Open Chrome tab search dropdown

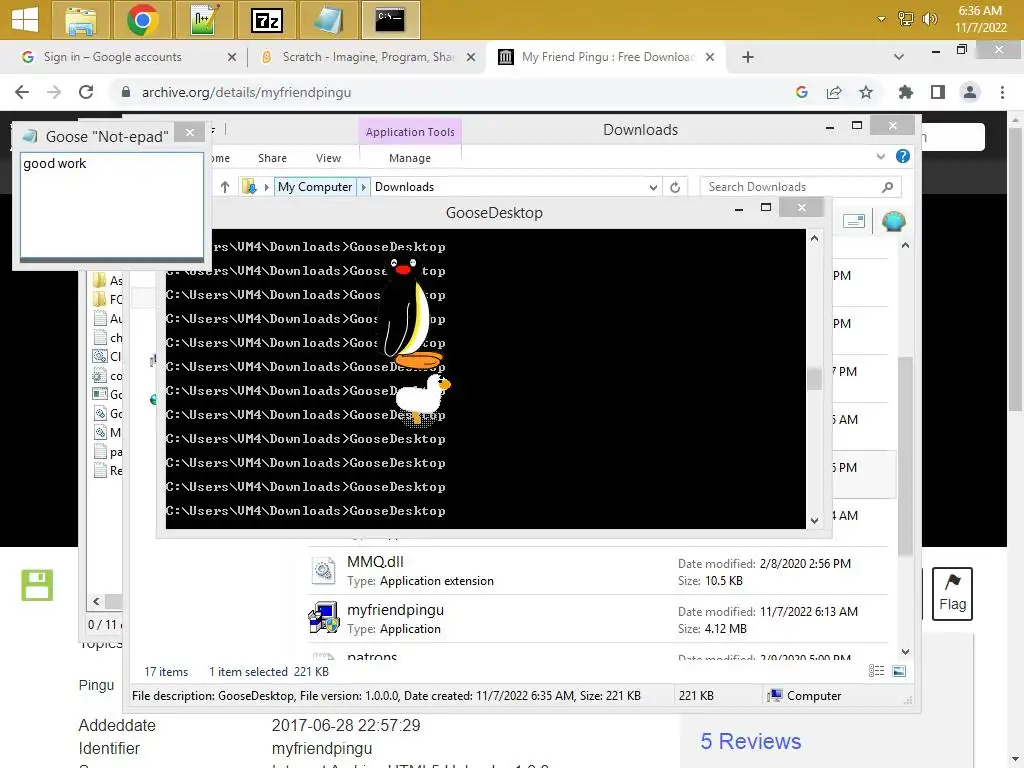click(899, 57)
